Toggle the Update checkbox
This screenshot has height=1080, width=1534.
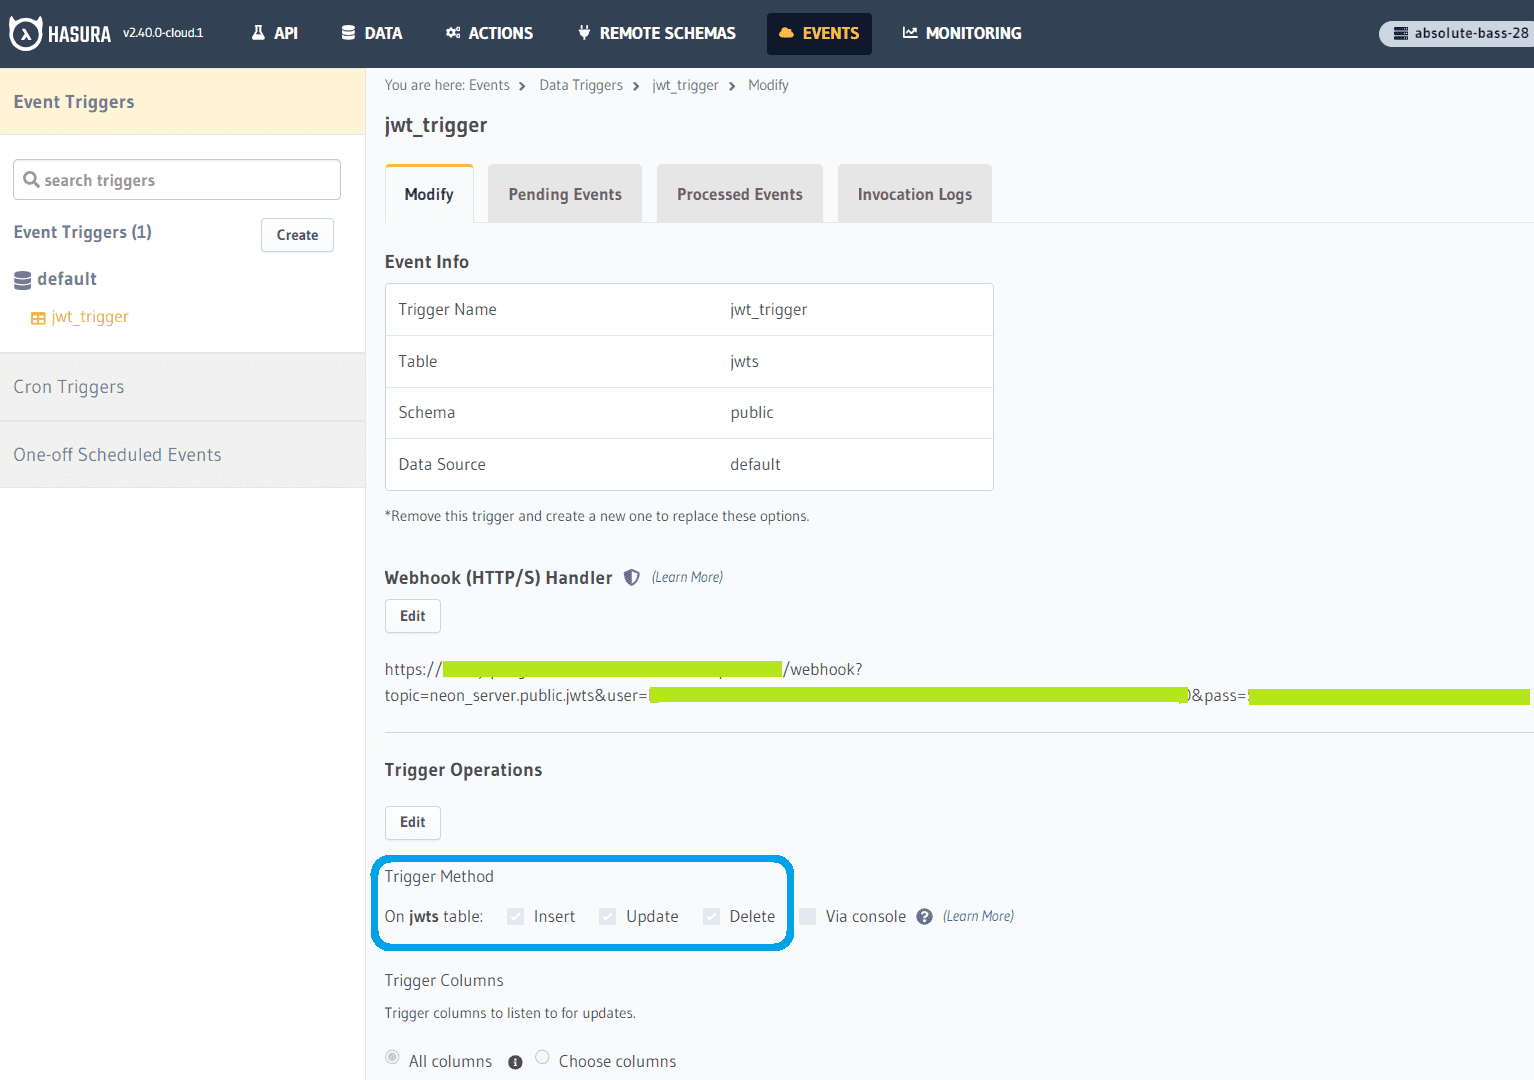pos(608,916)
